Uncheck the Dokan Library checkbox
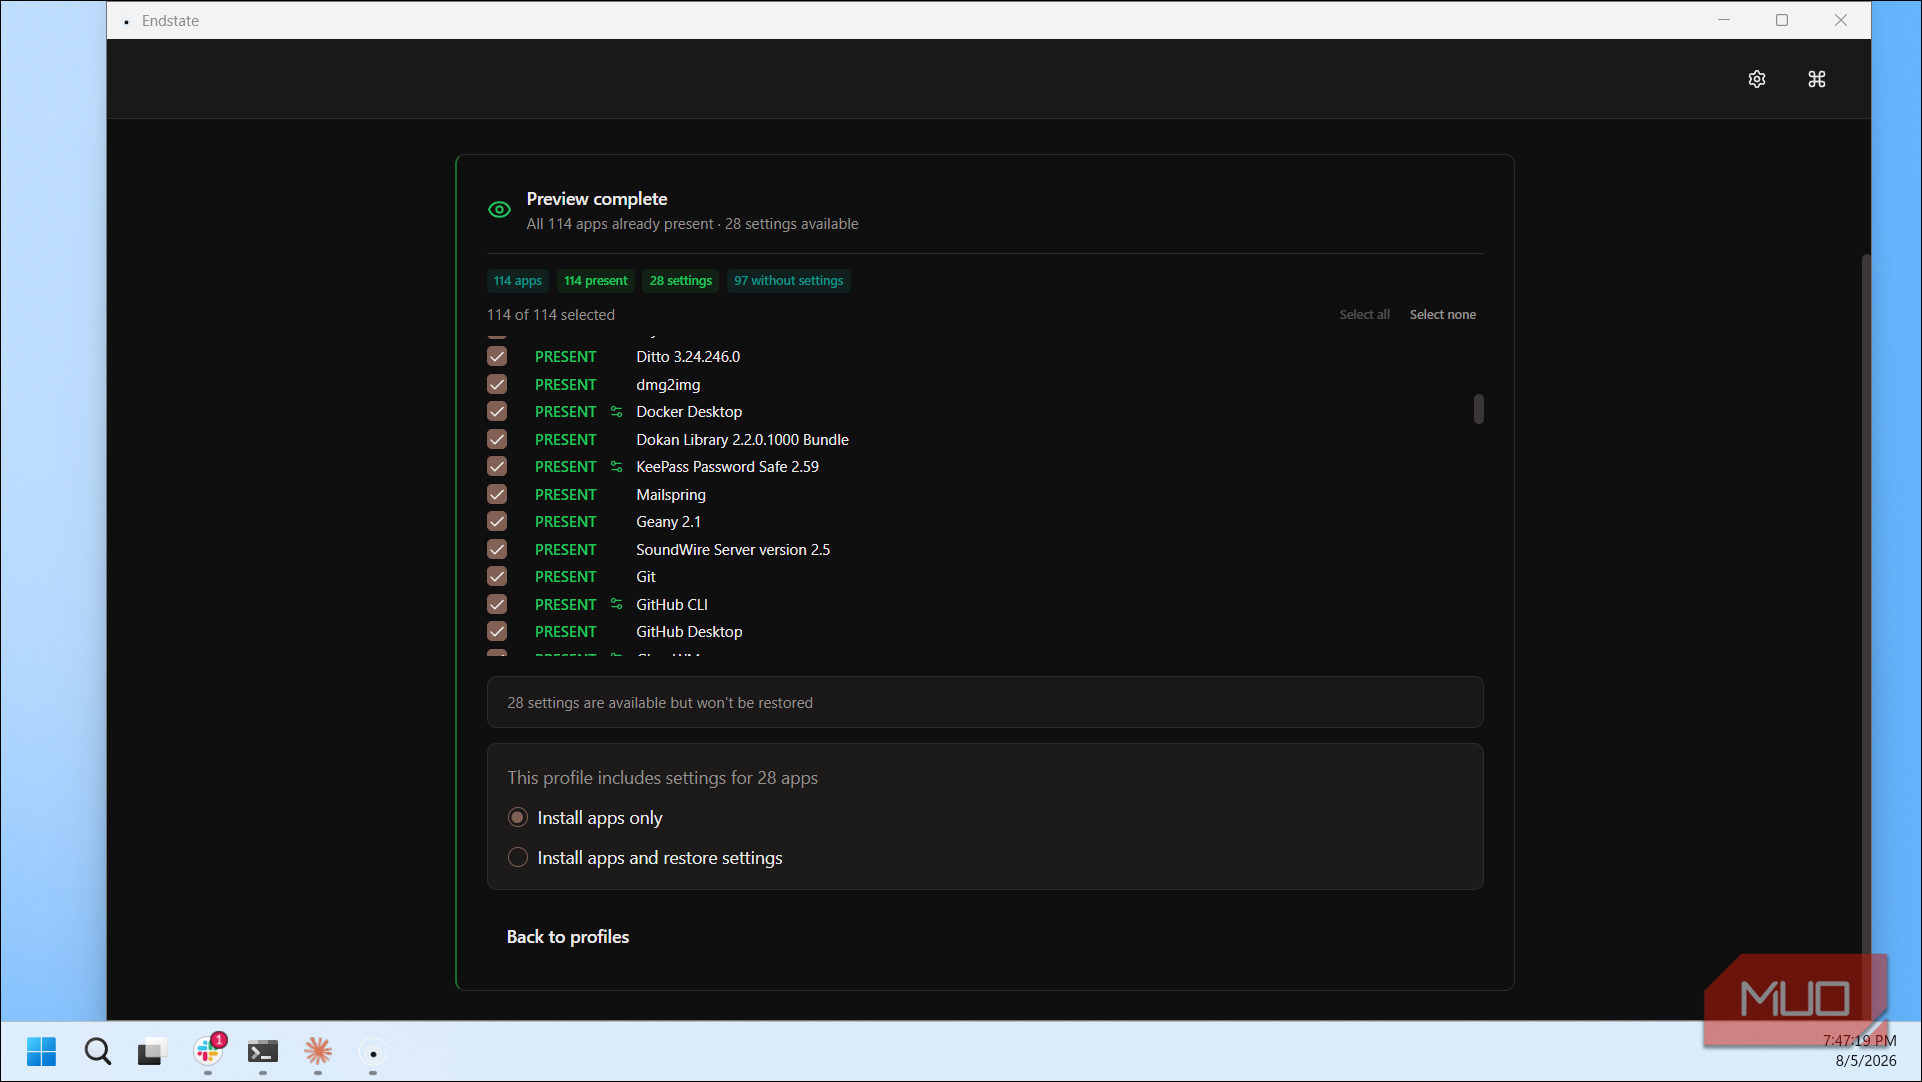 pos(497,440)
